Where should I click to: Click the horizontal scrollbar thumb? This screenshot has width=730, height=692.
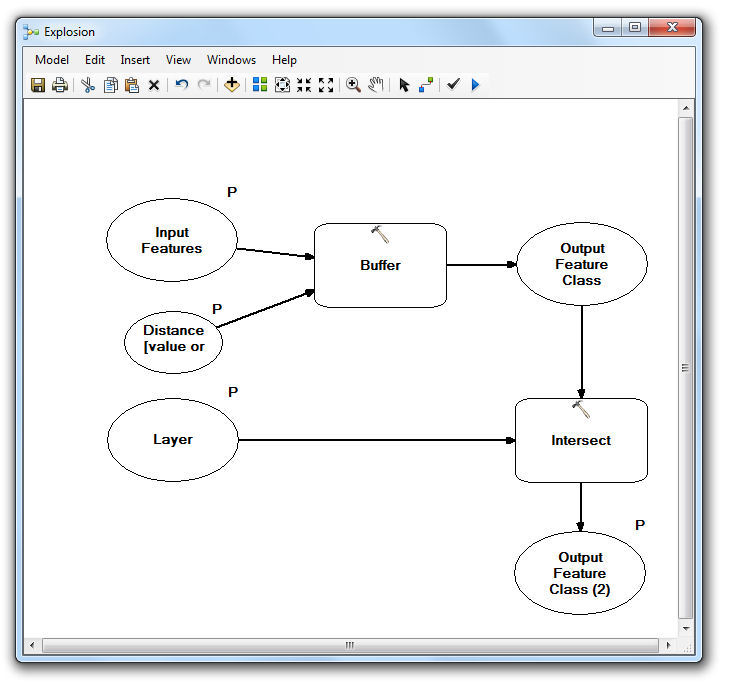point(350,645)
